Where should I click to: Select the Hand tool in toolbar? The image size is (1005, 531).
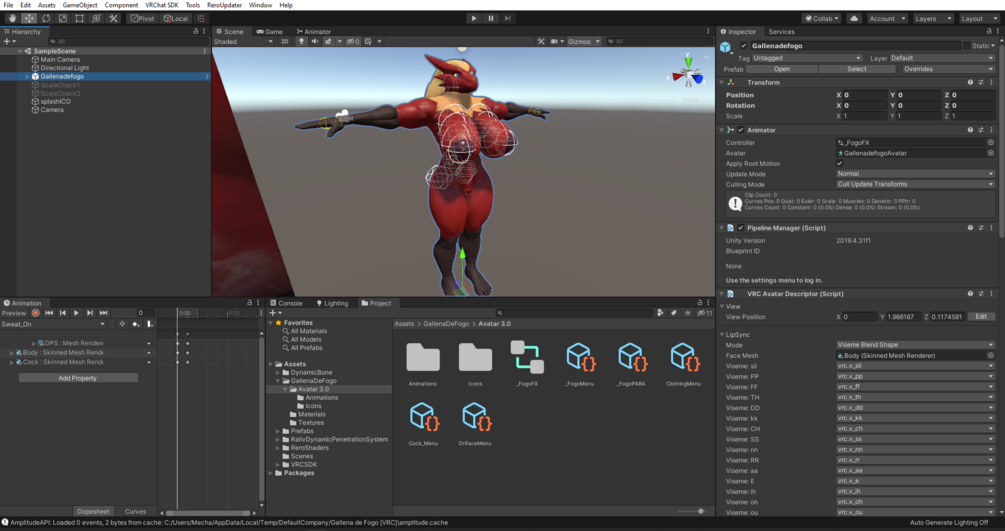pos(12,19)
